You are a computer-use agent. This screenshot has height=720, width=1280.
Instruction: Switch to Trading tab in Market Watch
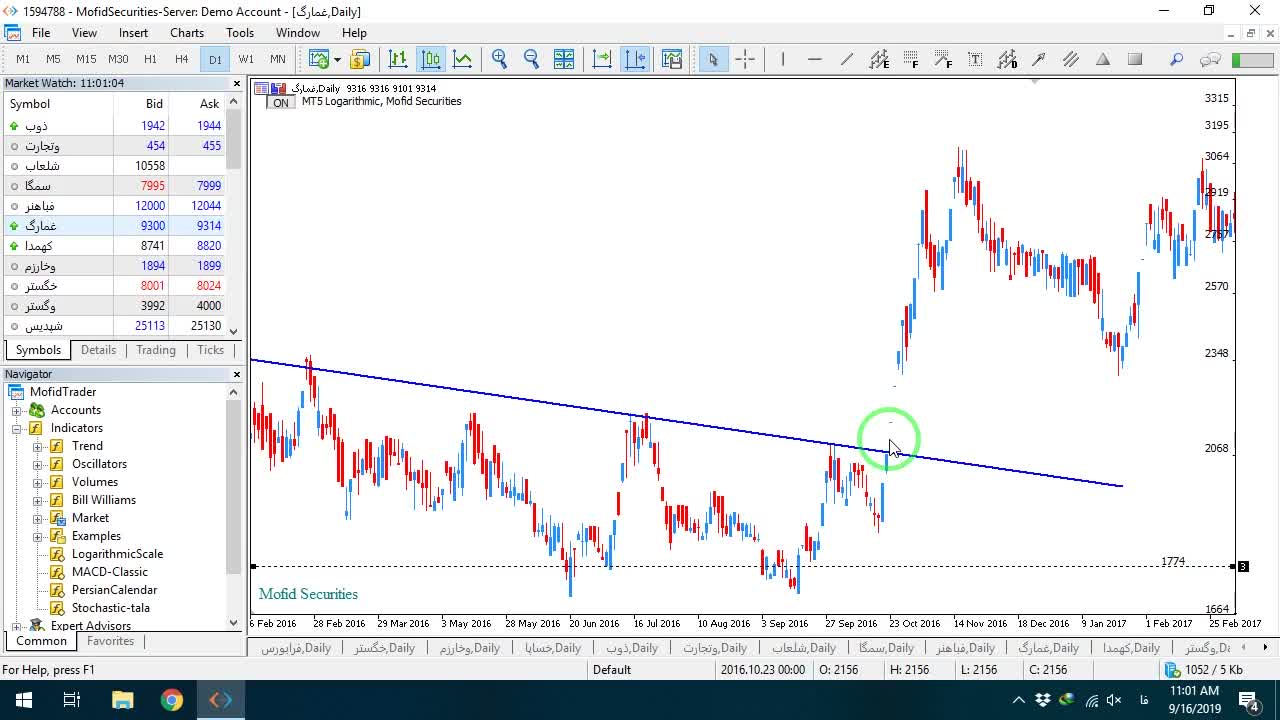(156, 350)
